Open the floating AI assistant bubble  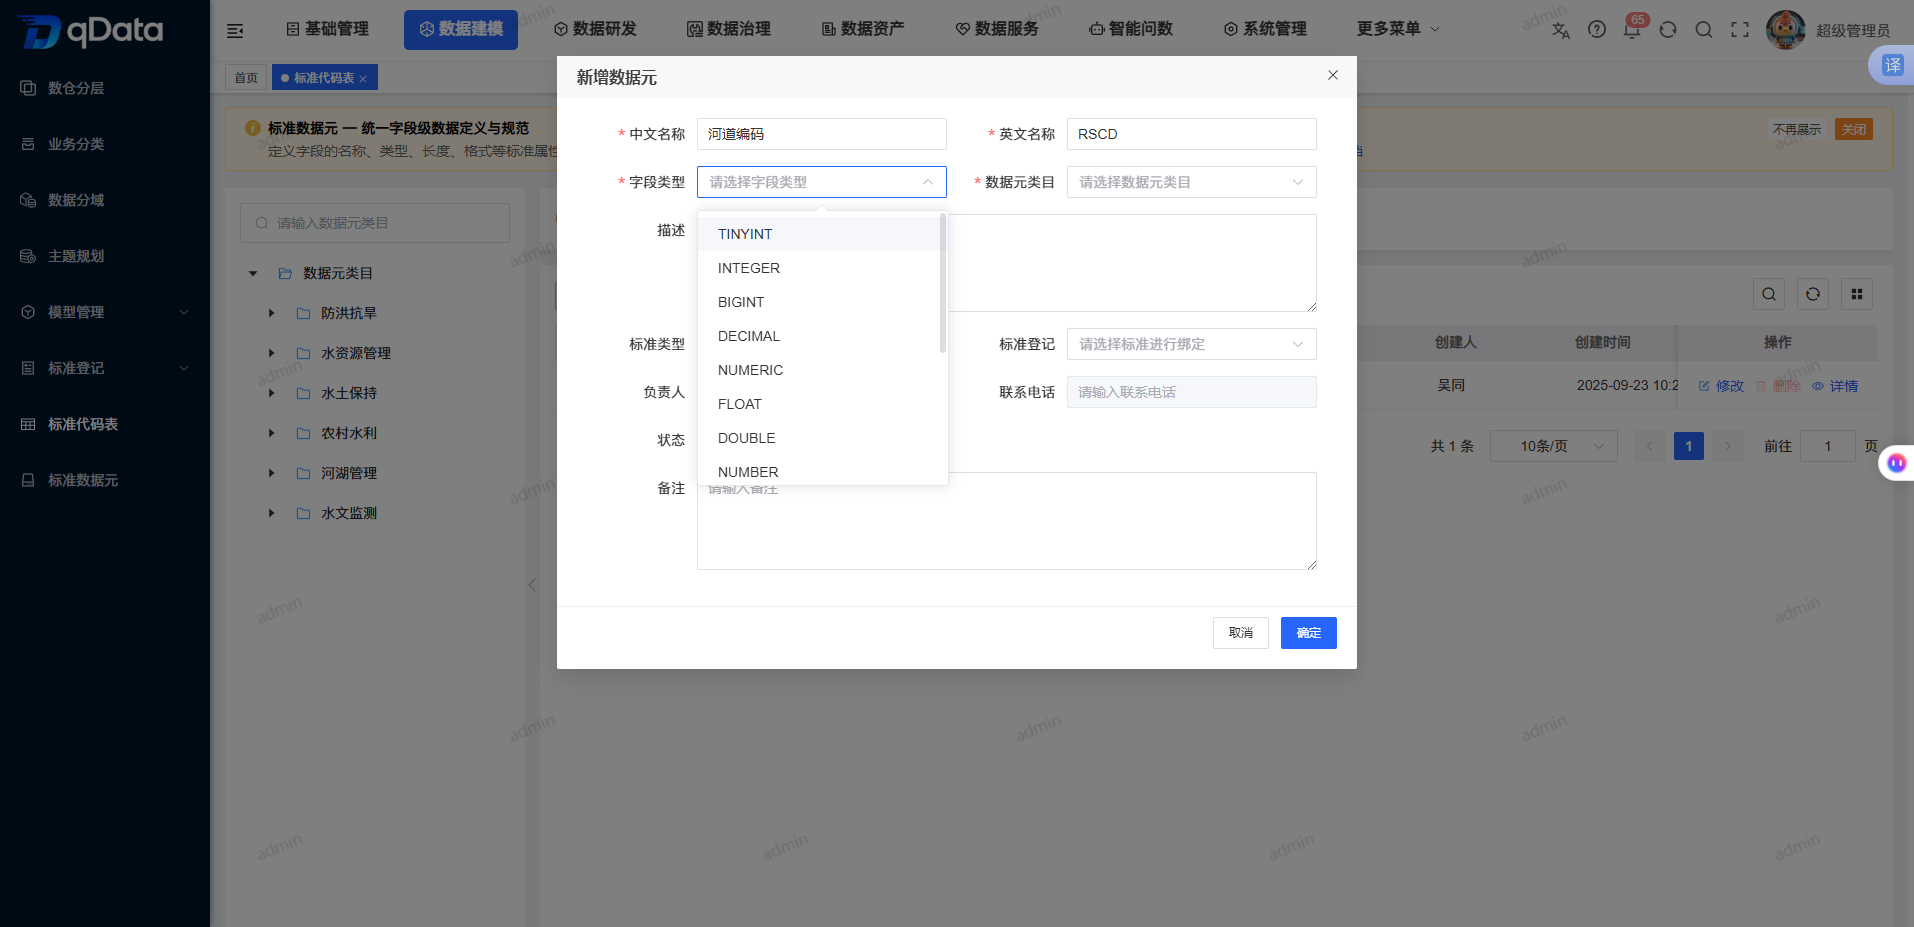tap(1896, 463)
